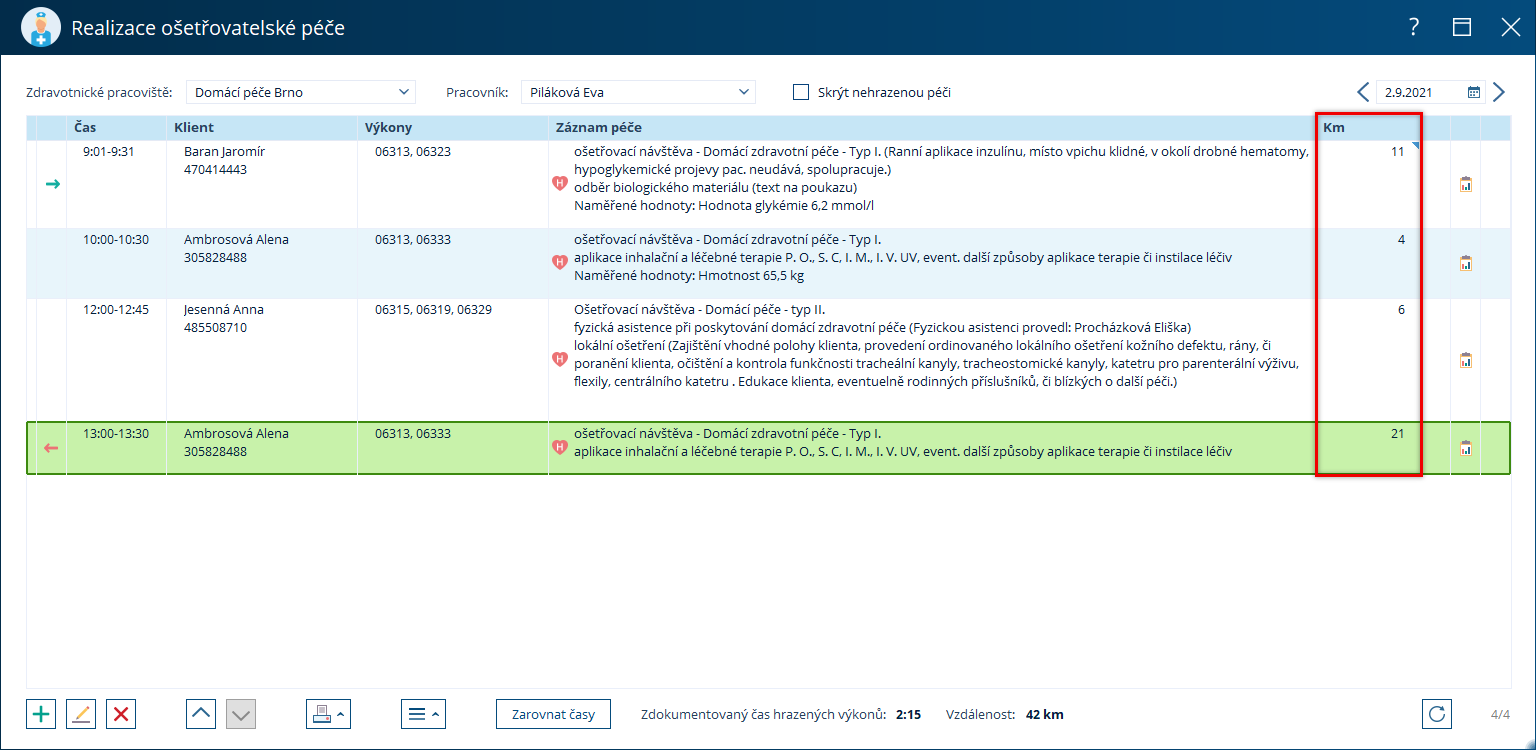Toggle Skrýt nehrazenou péči checkbox

coord(801,92)
